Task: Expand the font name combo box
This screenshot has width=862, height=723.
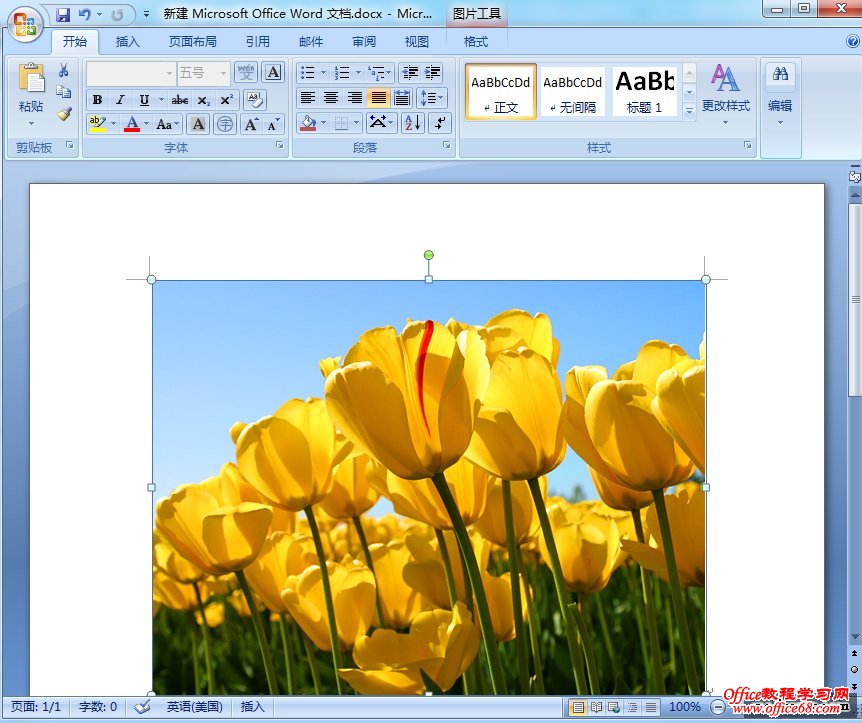Action: tap(168, 73)
